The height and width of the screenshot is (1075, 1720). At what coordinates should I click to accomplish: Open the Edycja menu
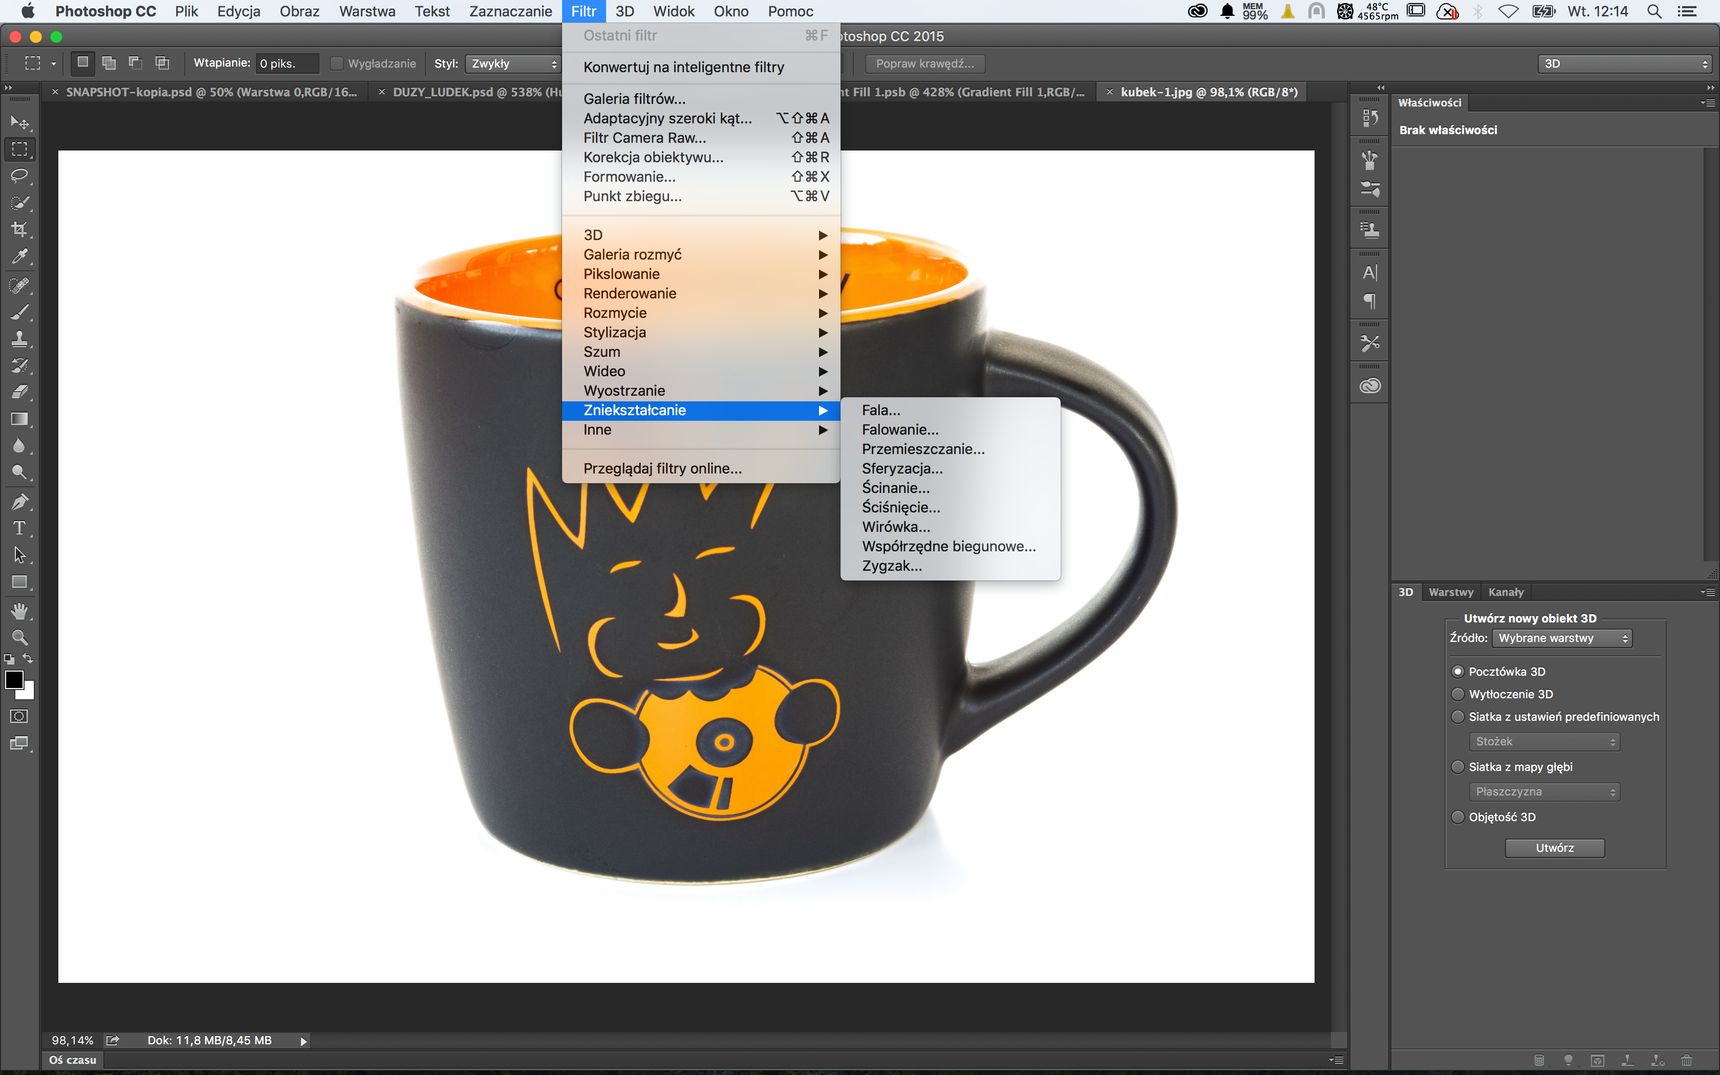(x=238, y=11)
